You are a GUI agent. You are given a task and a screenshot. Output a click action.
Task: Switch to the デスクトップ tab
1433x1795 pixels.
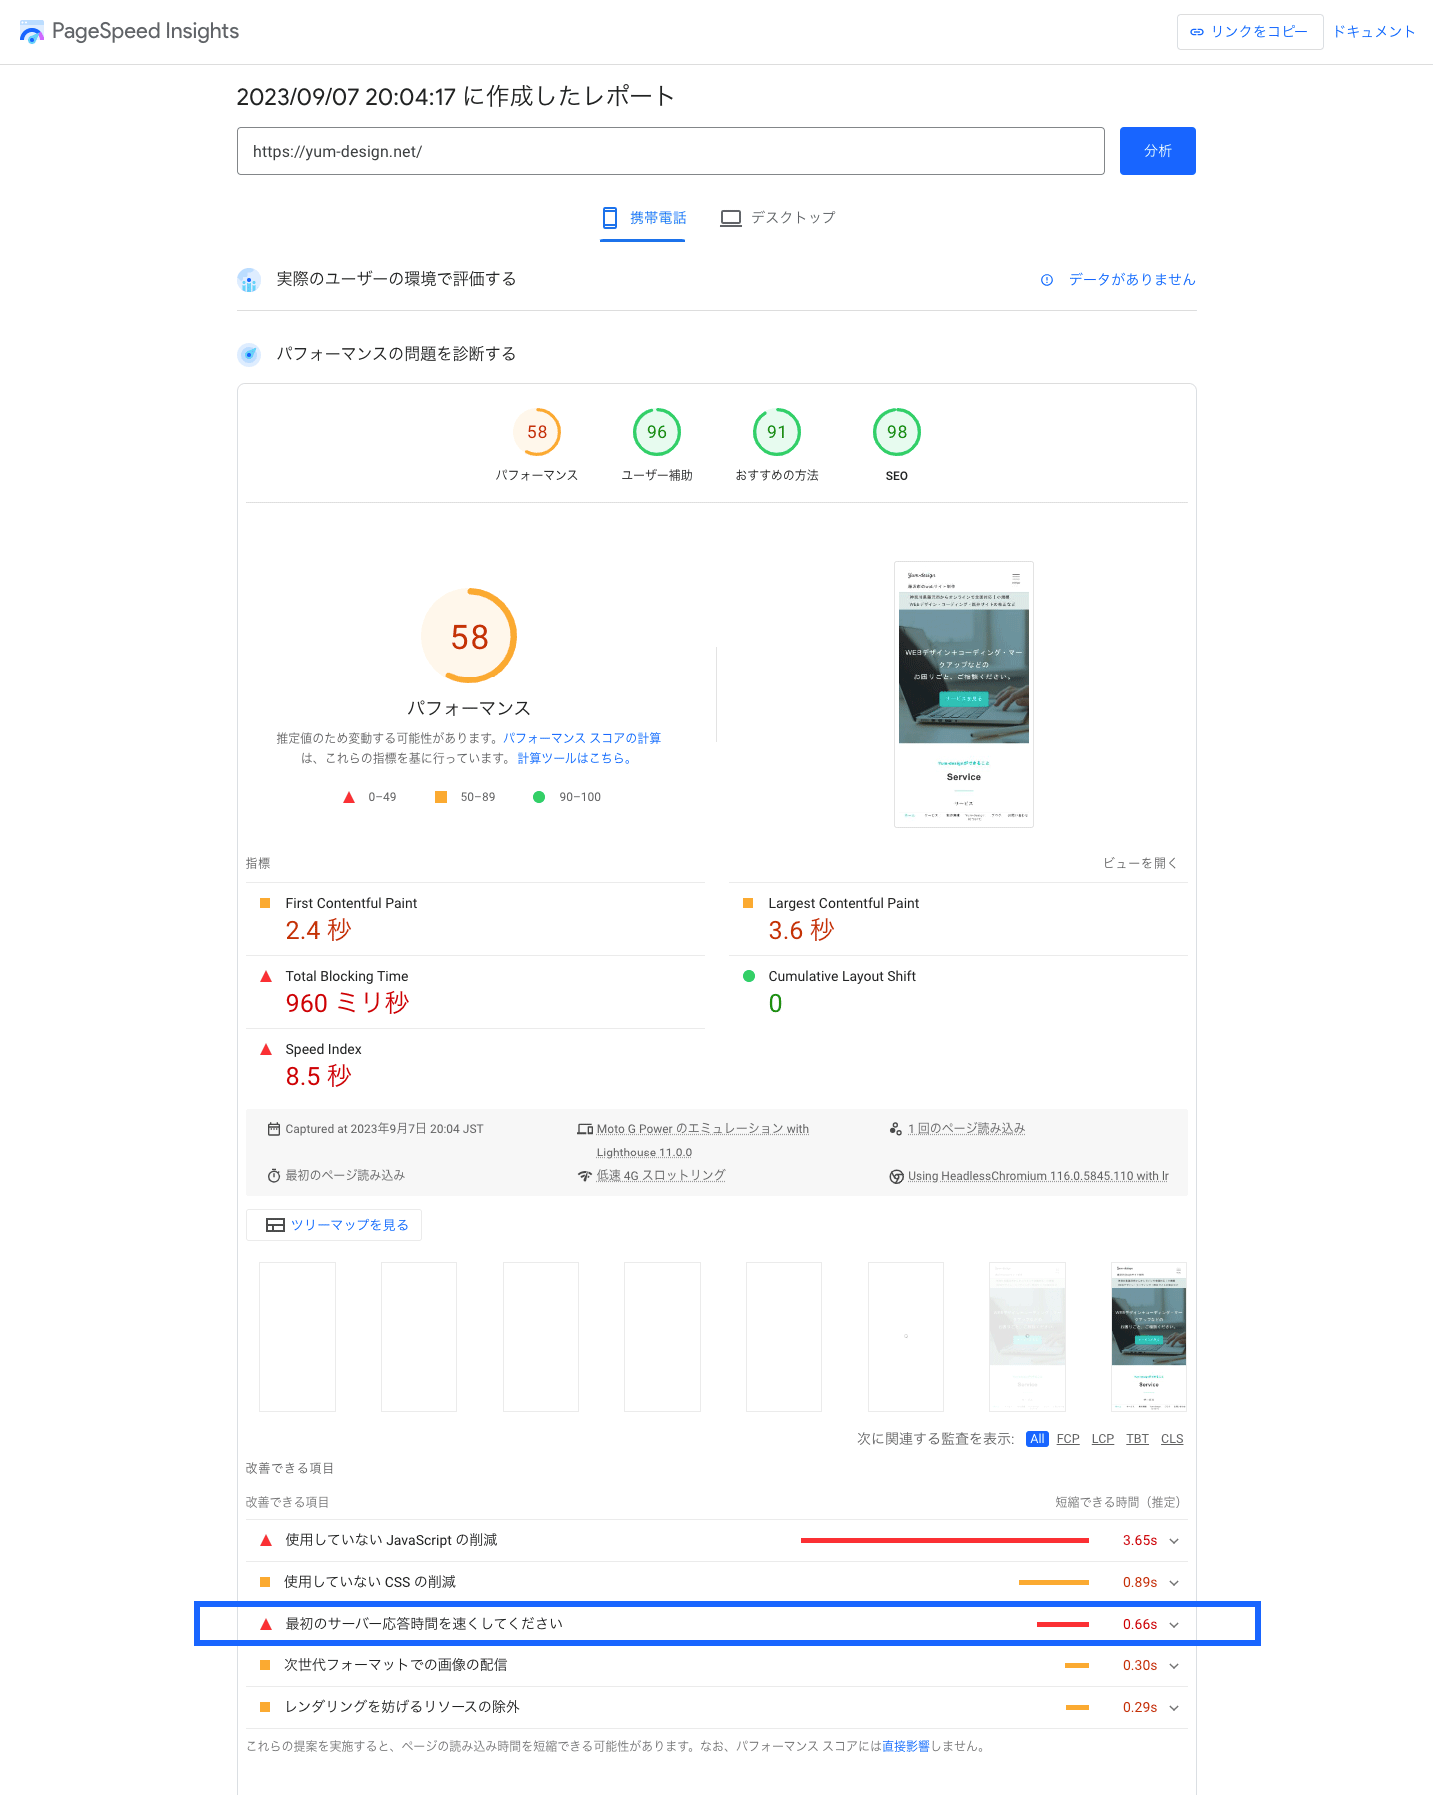click(x=778, y=218)
